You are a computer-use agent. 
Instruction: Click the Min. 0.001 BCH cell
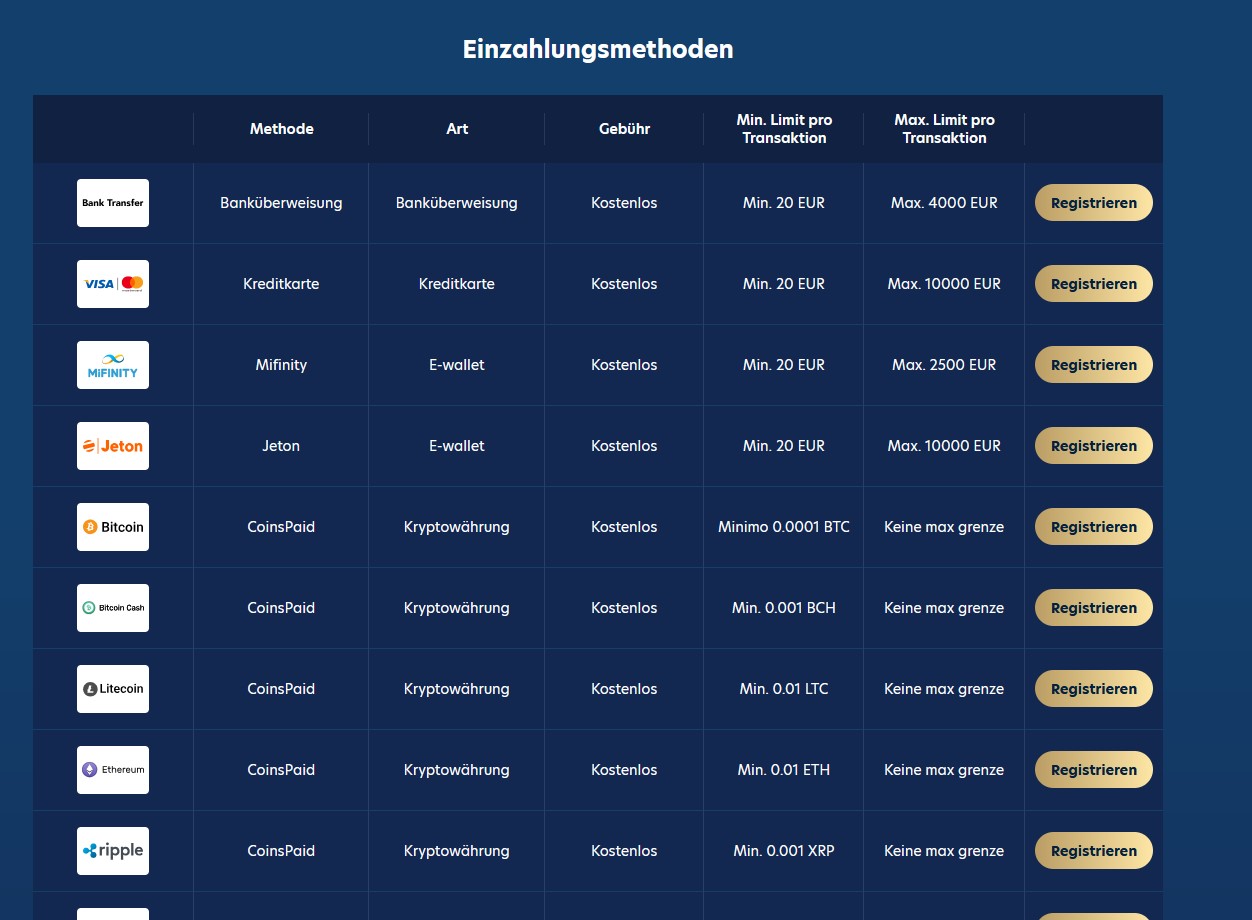(784, 608)
